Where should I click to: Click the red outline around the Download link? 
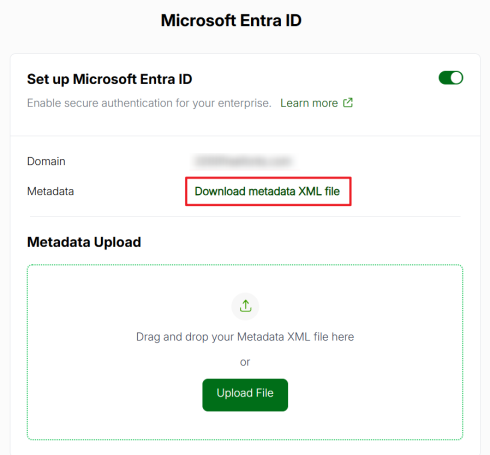pos(268,178)
